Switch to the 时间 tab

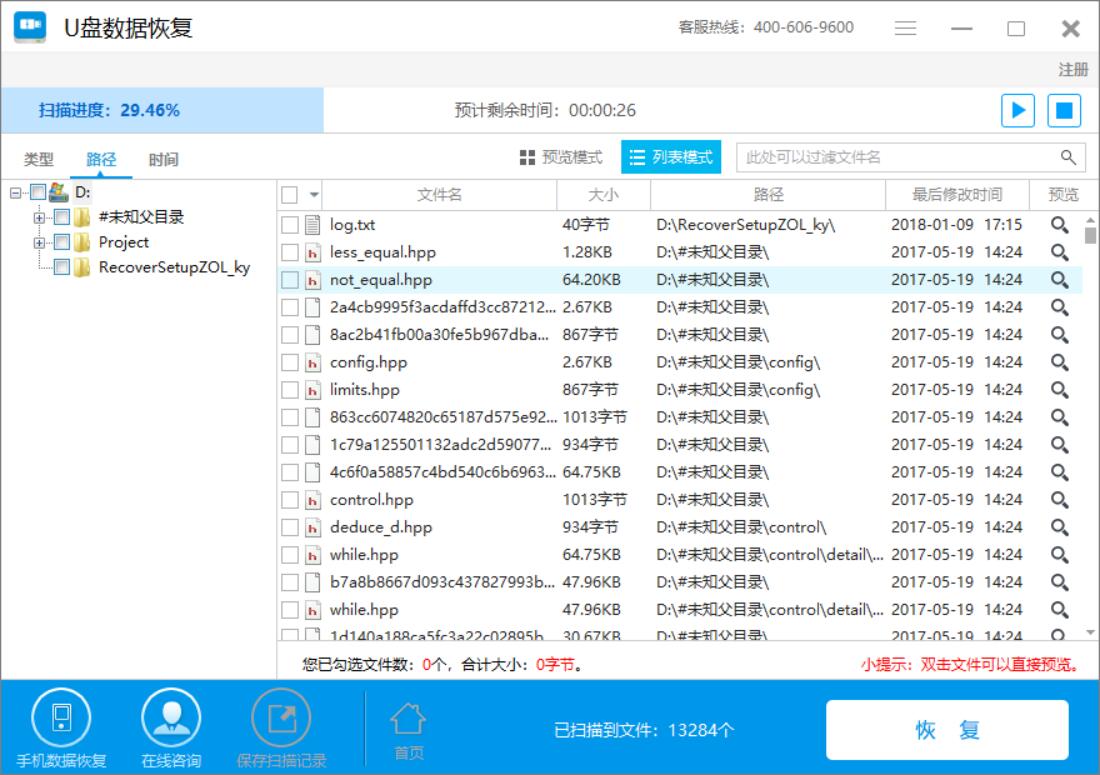(164, 159)
